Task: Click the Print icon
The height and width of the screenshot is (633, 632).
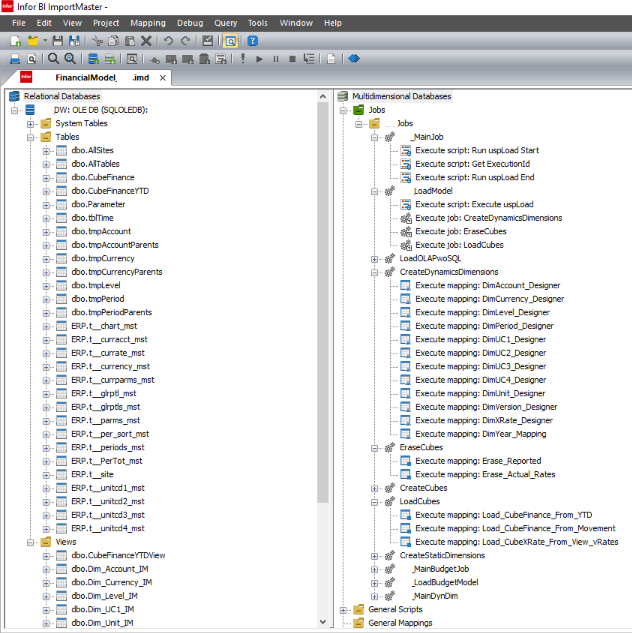Action: click(15, 59)
